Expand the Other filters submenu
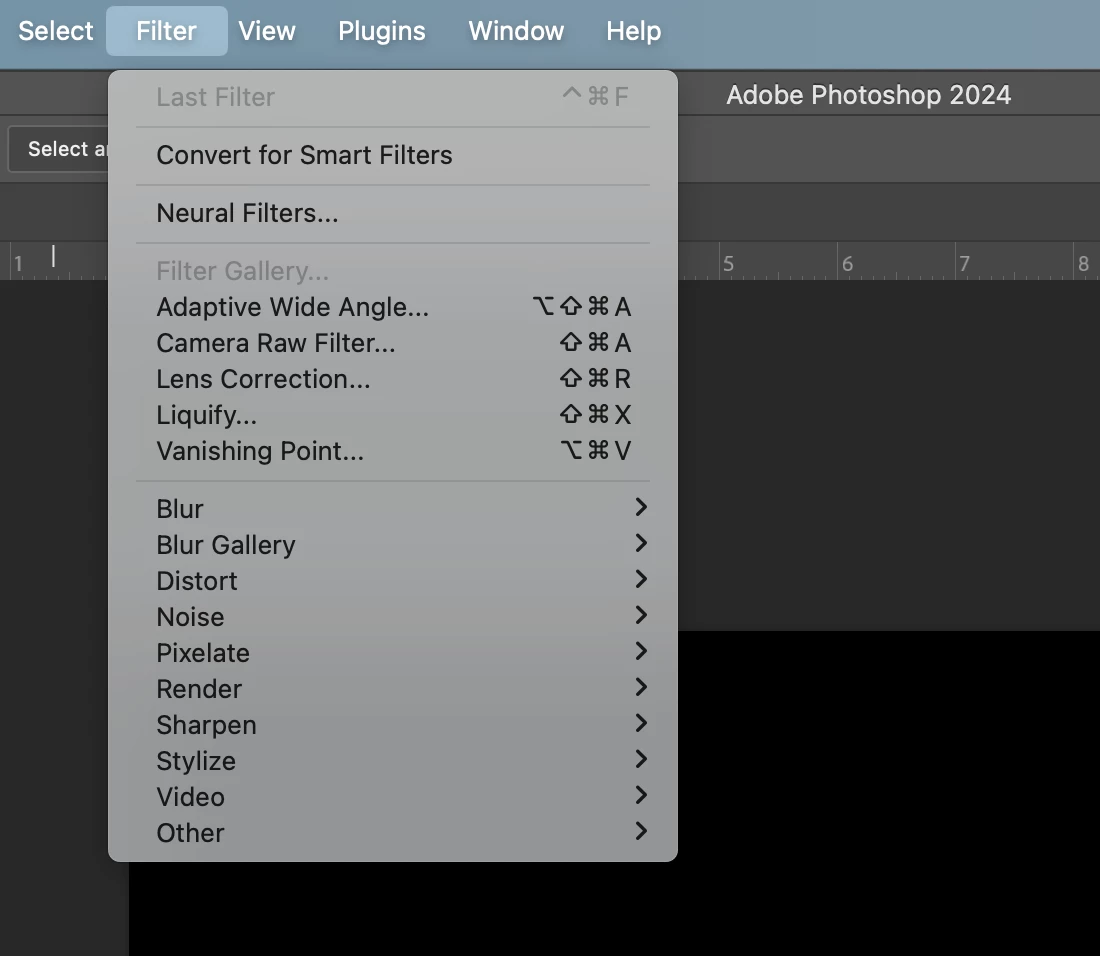This screenshot has height=956, width=1100. [393, 833]
